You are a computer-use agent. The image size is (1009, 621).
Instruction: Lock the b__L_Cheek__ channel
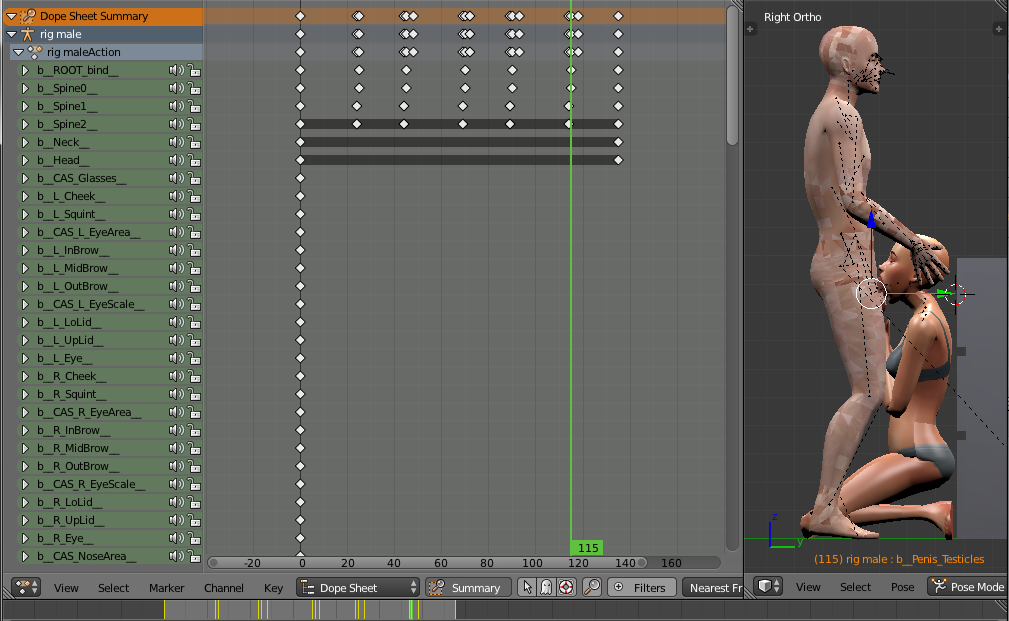tap(194, 196)
